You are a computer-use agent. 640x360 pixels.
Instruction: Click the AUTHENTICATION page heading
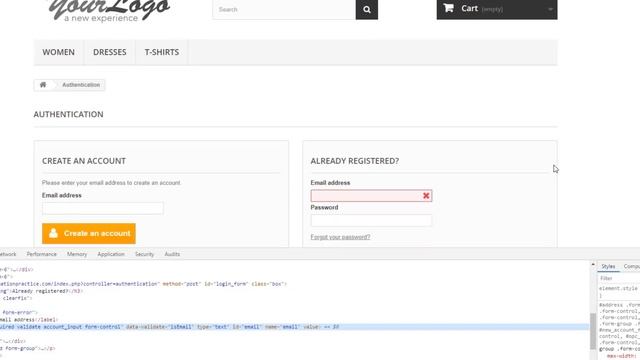69,114
